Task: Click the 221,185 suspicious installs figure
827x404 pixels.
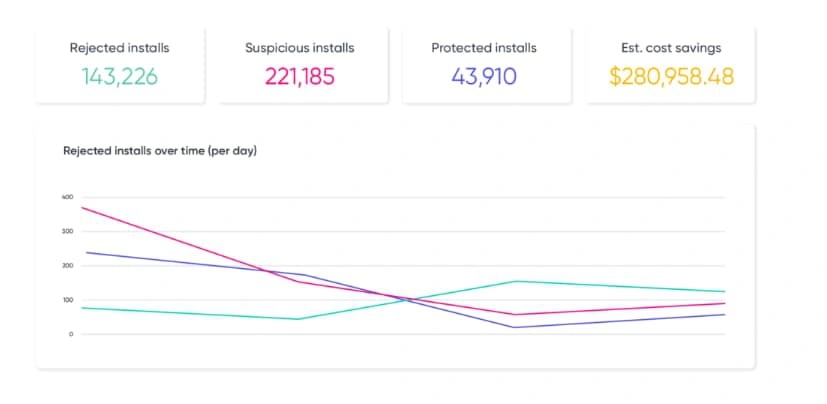Action: coord(300,75)
